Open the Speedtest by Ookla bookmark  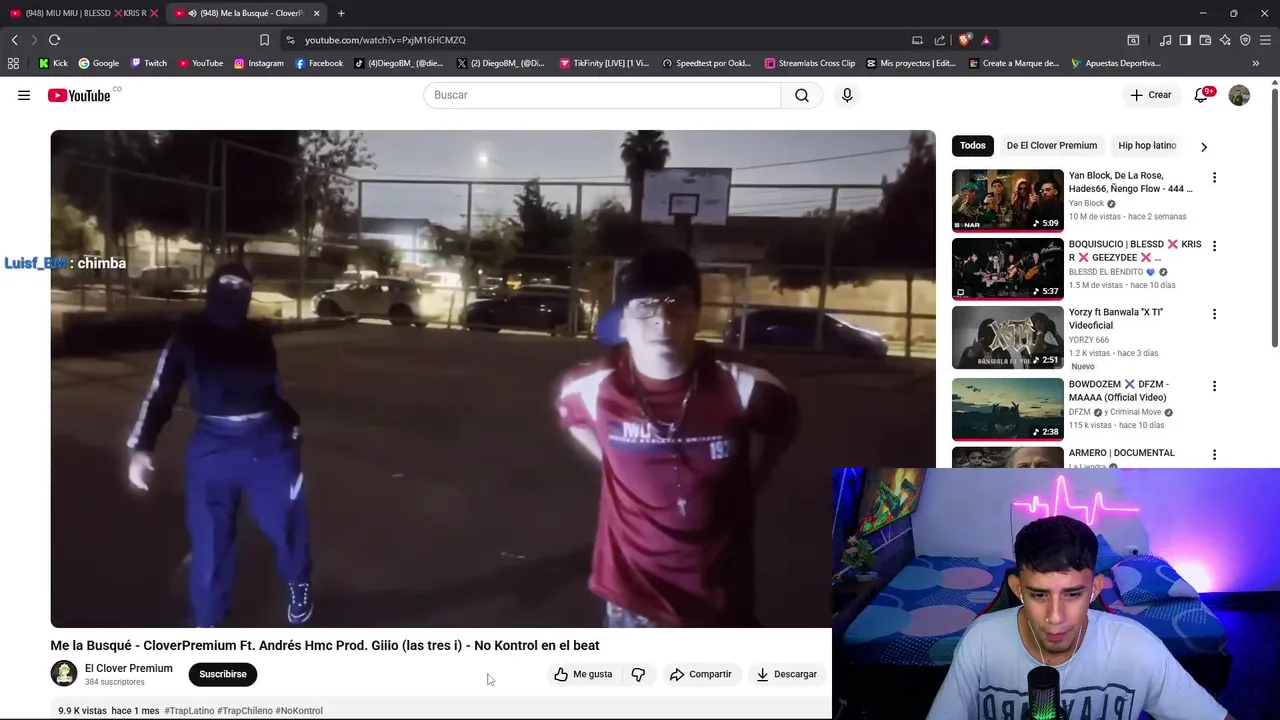click(707, 63)
